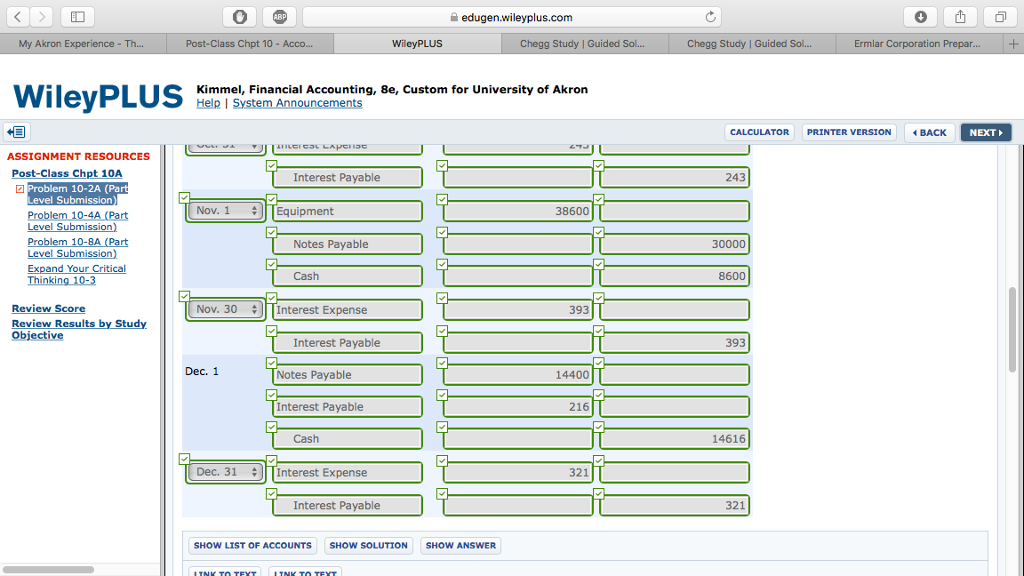Screen dimensions: 1024x576
Task: Open Safari's downloads icon
Action: tap(920, 16)
